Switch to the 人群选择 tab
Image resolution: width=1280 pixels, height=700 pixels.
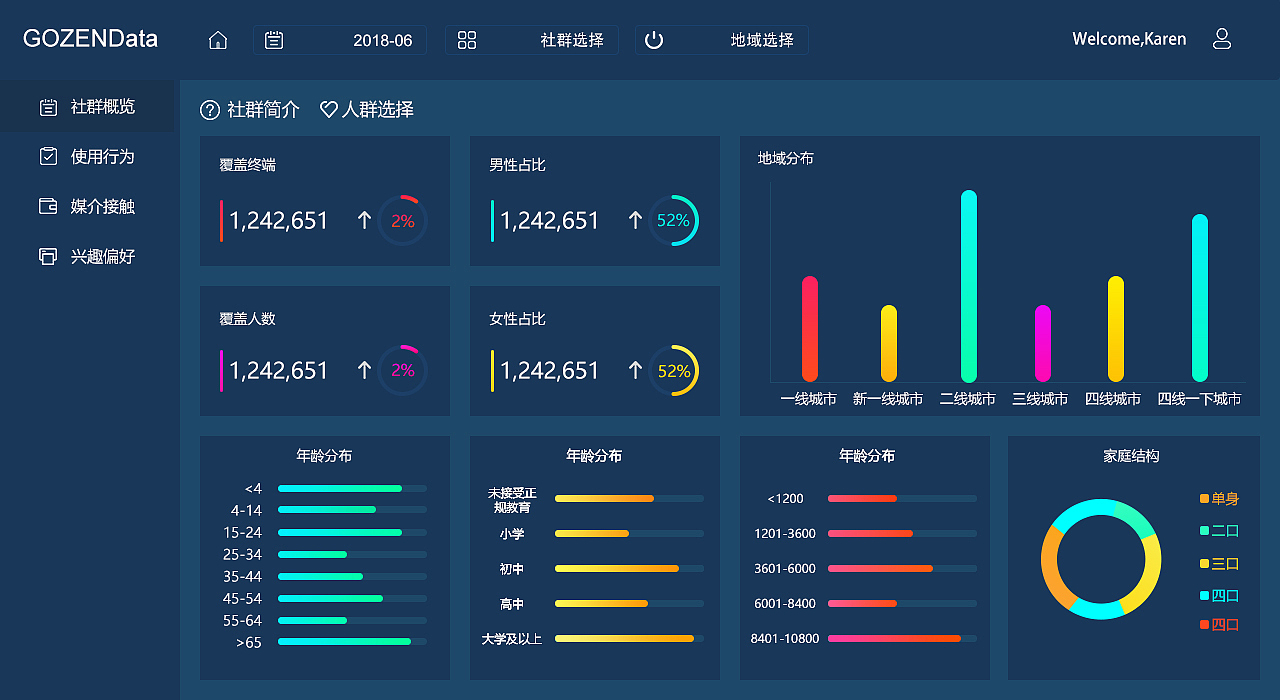click(x=367, y=110)
